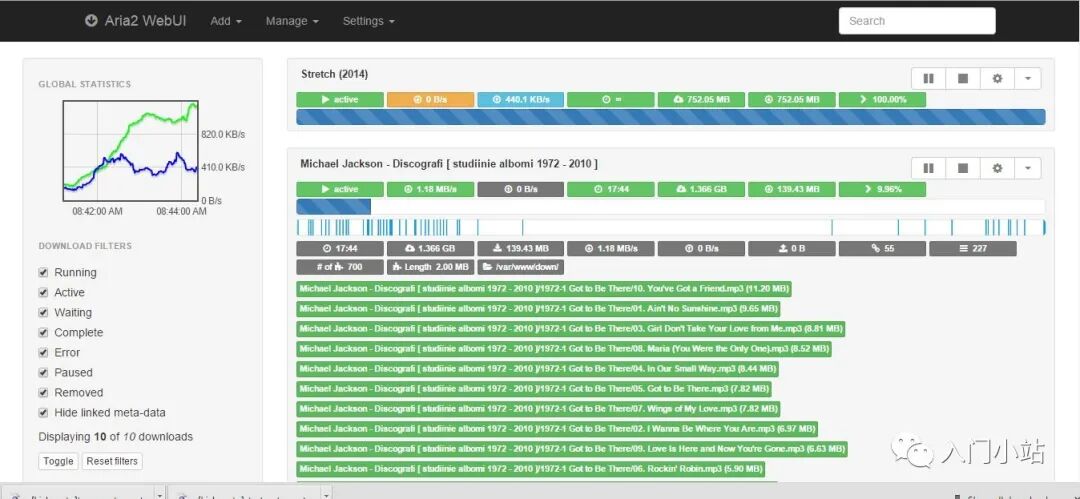Click the Stretch (2014) download title

335,74
